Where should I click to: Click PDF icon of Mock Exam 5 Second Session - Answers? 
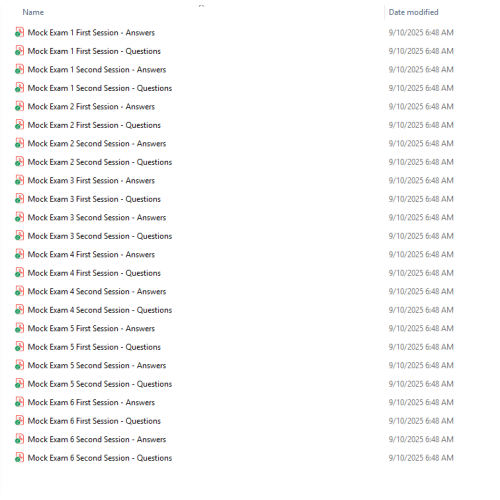(19, 365)
